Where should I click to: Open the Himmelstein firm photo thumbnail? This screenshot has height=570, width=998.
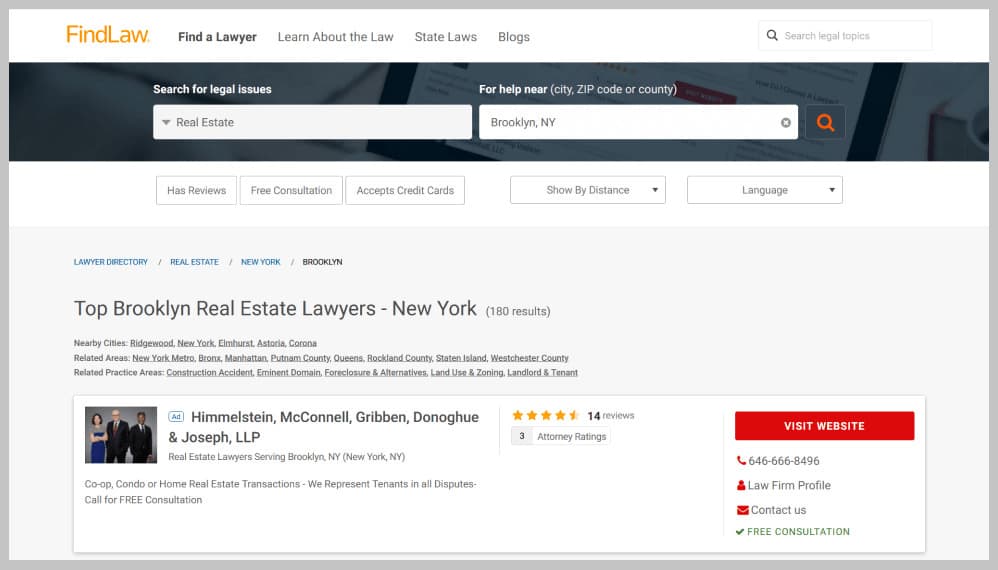[121, 435]
